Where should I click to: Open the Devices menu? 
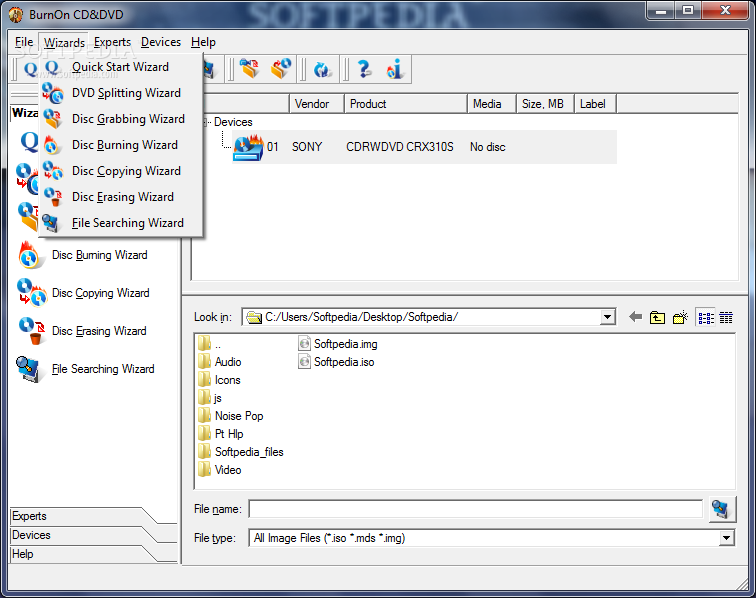point(161,42)
